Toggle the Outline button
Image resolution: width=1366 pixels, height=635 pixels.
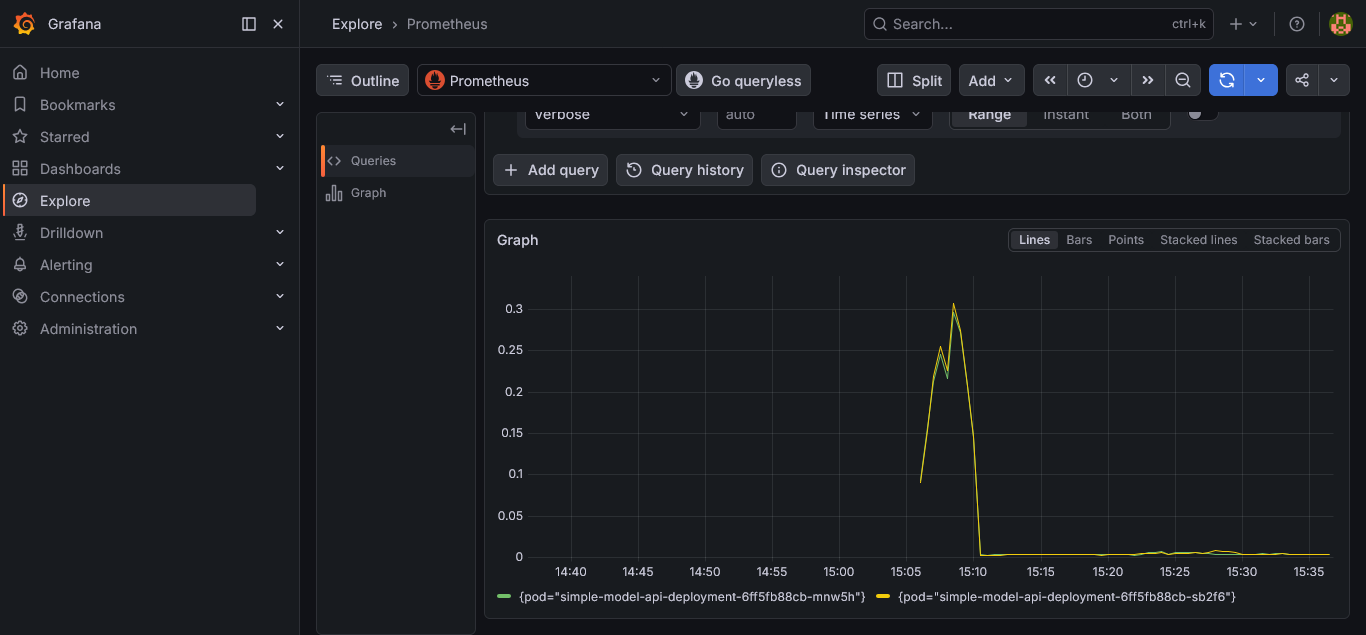coord(363,81)
